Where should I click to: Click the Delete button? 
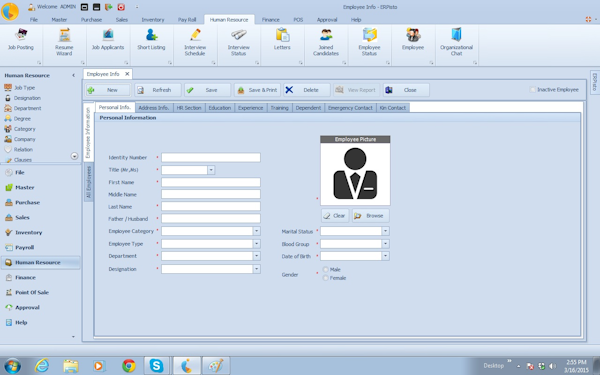click(307, 90)
